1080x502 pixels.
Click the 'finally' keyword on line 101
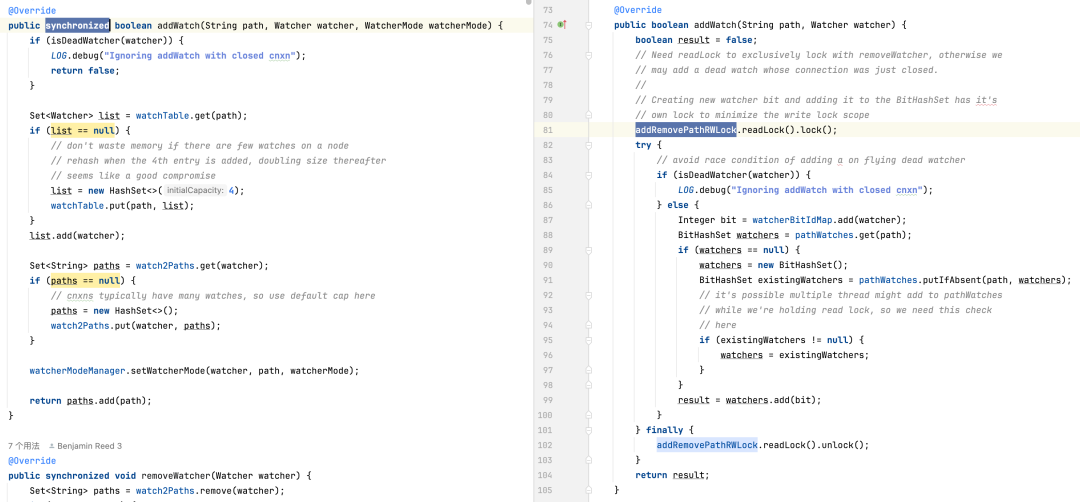665,430
